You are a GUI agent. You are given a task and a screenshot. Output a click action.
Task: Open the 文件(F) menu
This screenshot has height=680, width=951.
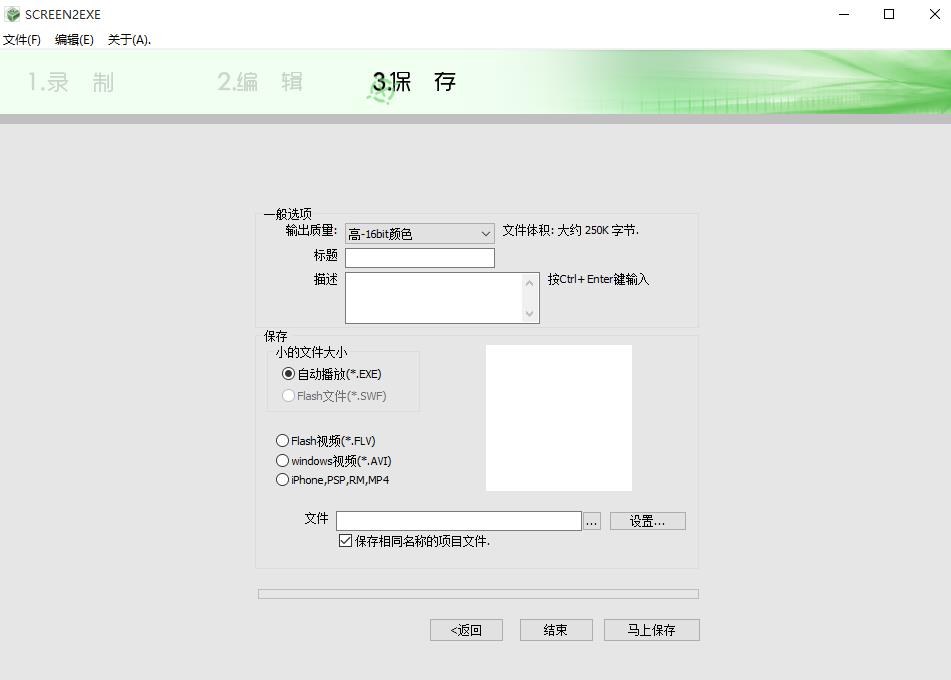(22, 40)
